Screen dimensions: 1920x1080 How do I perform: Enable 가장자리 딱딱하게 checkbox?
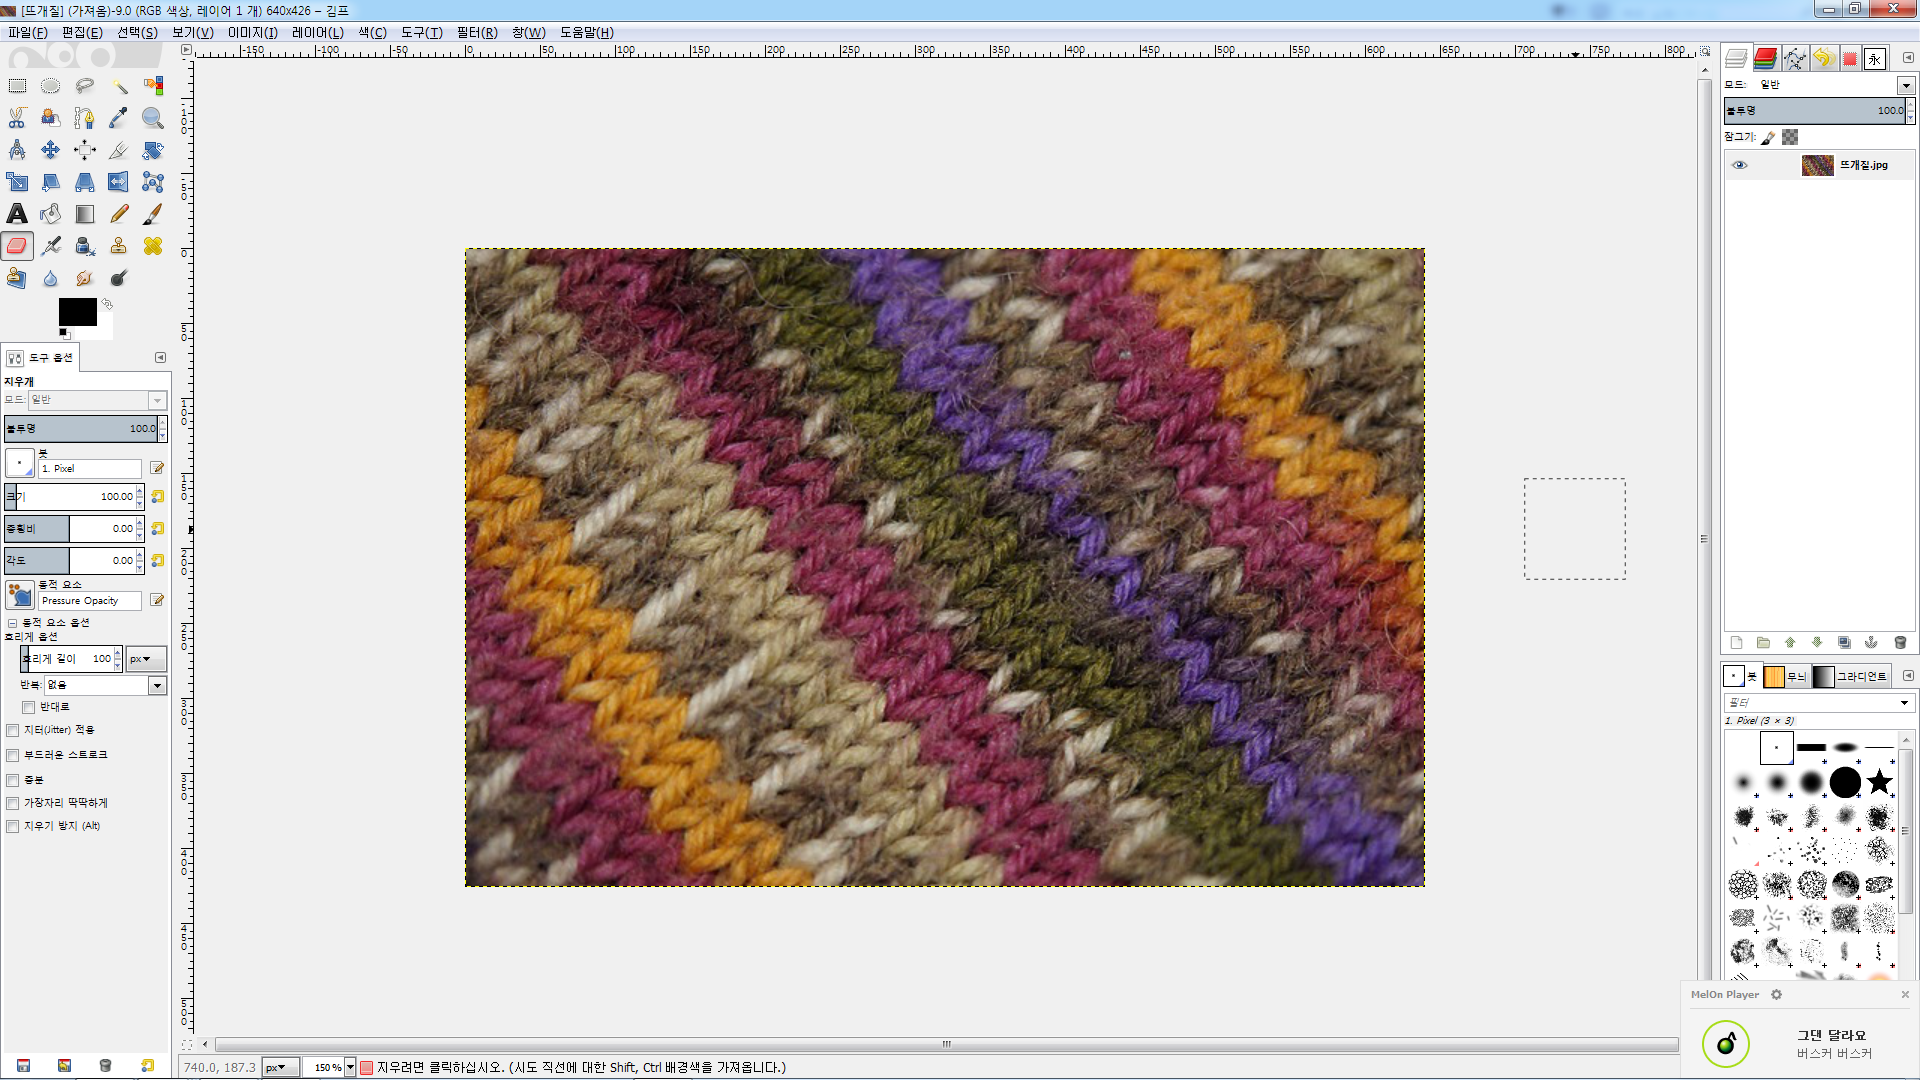click(x=13, y=804)
